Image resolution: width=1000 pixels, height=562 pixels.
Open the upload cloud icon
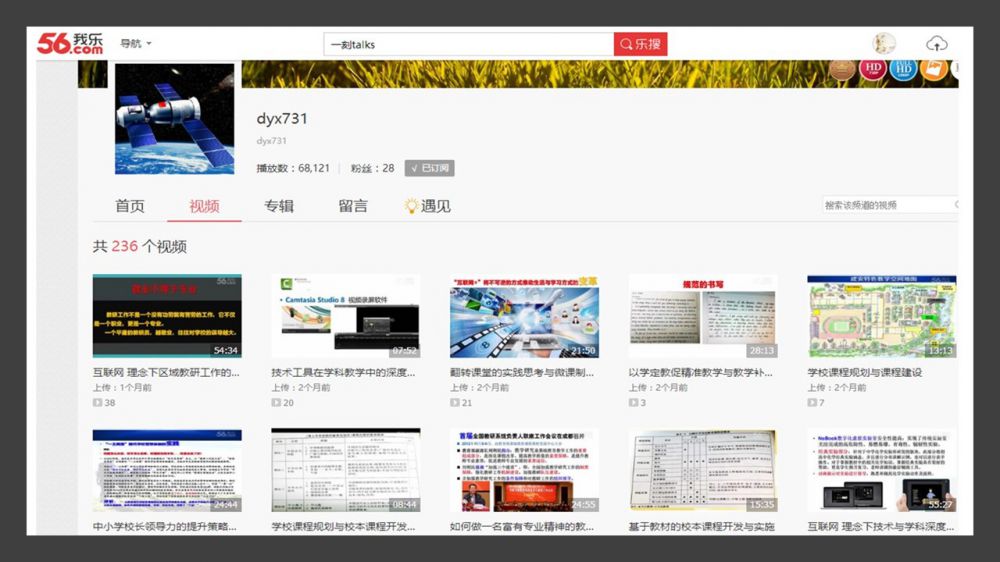click(x=936, y=44)
